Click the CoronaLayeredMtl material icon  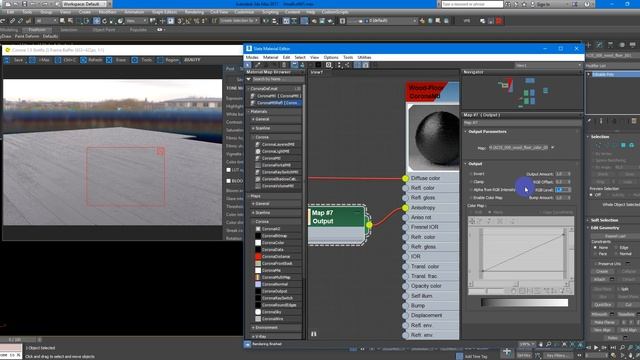pos(258,144)
